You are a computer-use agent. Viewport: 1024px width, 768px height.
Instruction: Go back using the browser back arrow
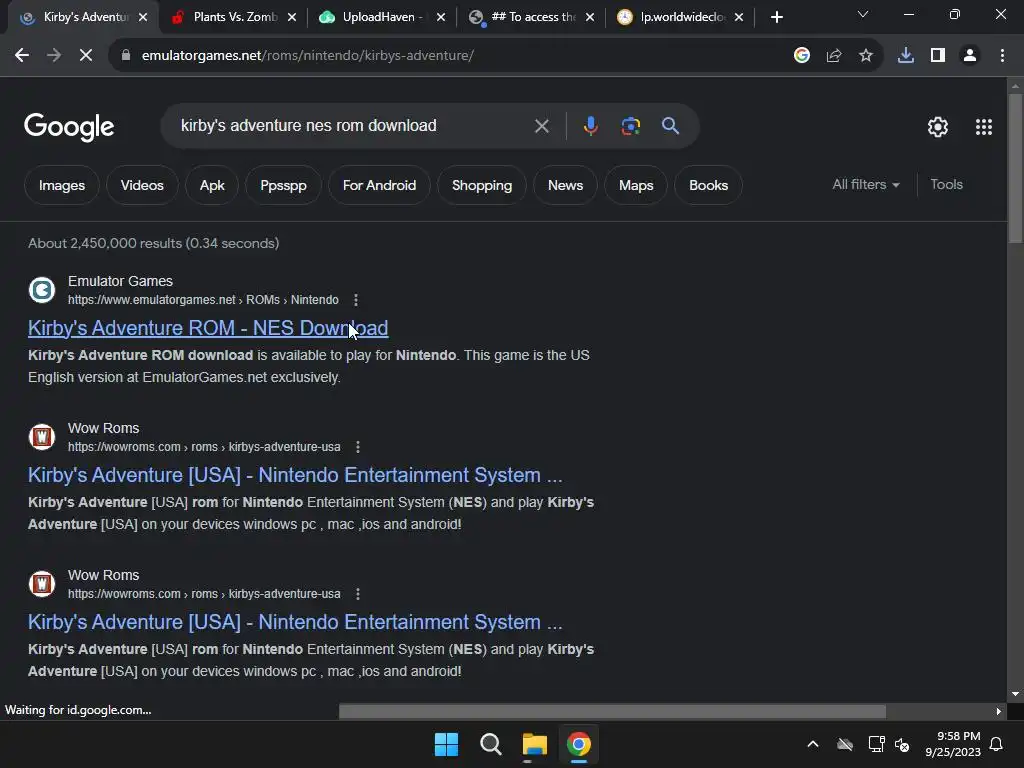22,56
